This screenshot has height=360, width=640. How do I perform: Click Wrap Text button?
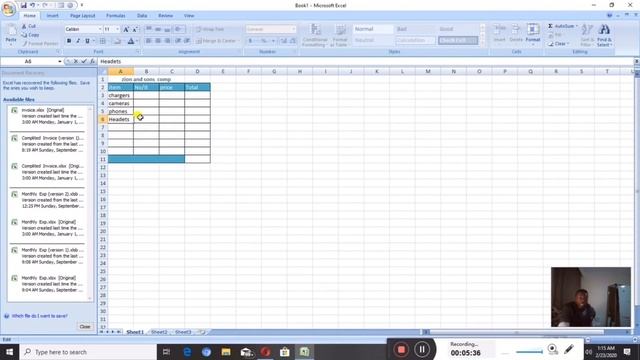click(x=210, y=29)
